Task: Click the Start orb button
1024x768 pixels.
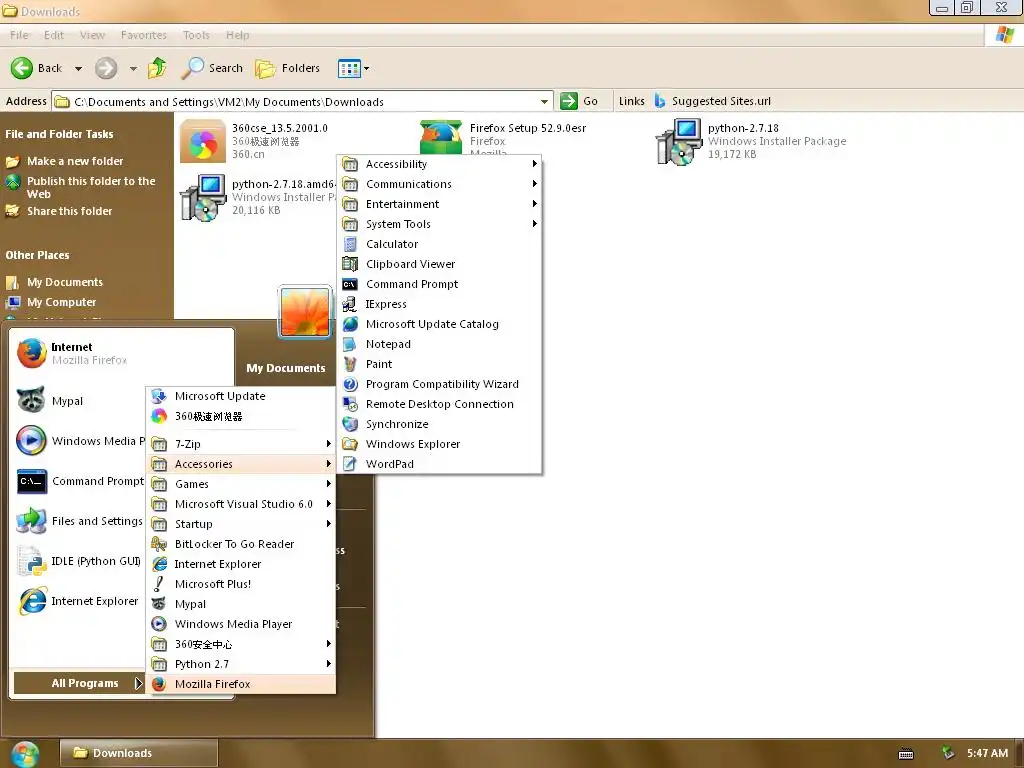Action: [x=25, y=754]
